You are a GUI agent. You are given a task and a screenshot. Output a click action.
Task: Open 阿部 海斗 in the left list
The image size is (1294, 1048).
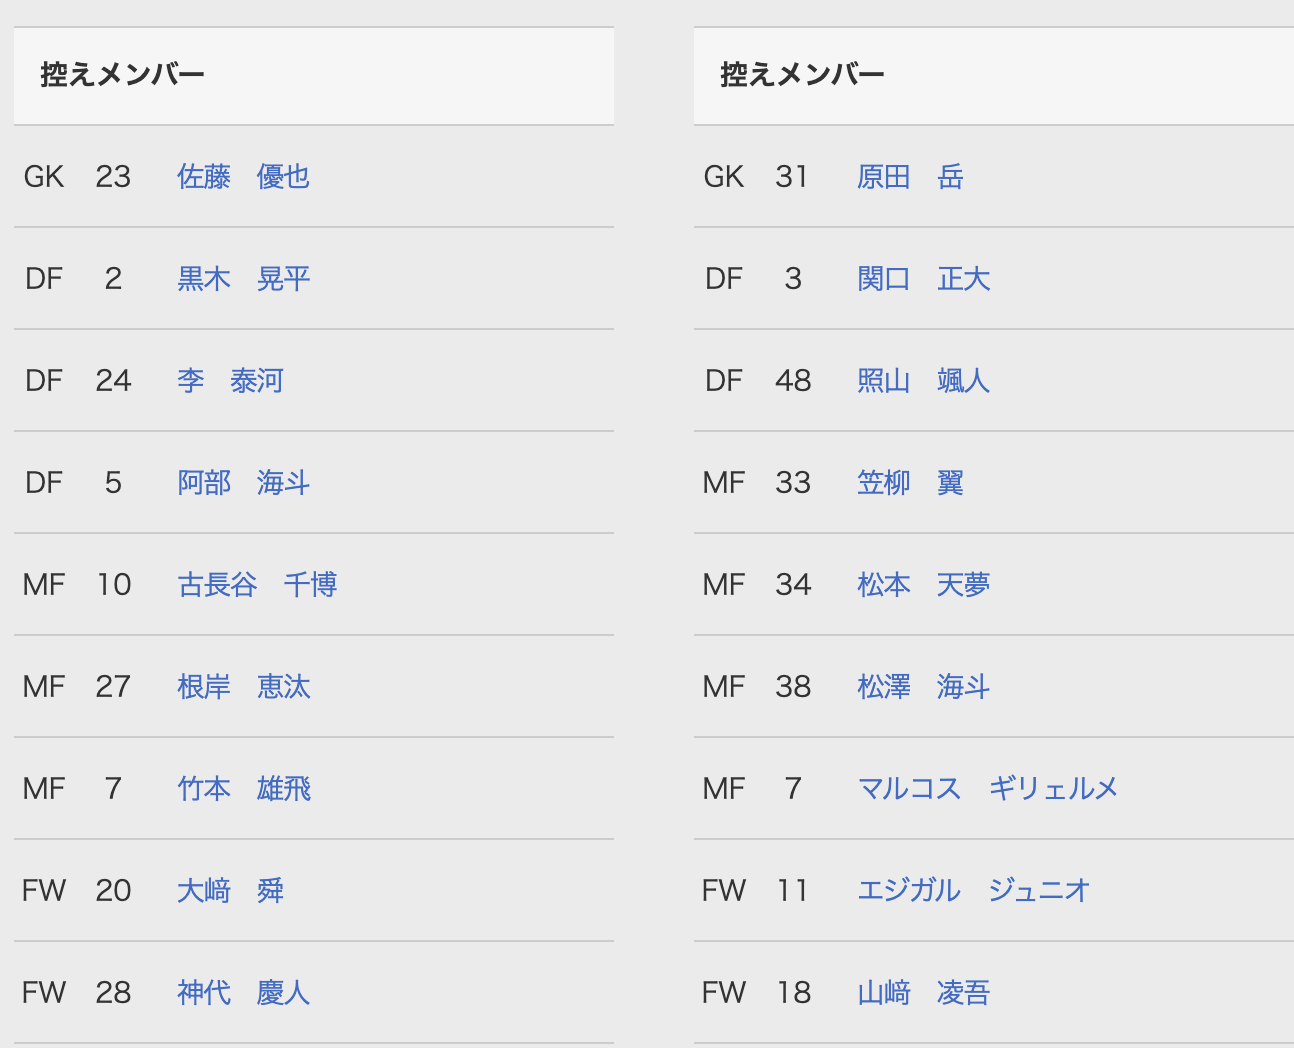coord(243,483)
